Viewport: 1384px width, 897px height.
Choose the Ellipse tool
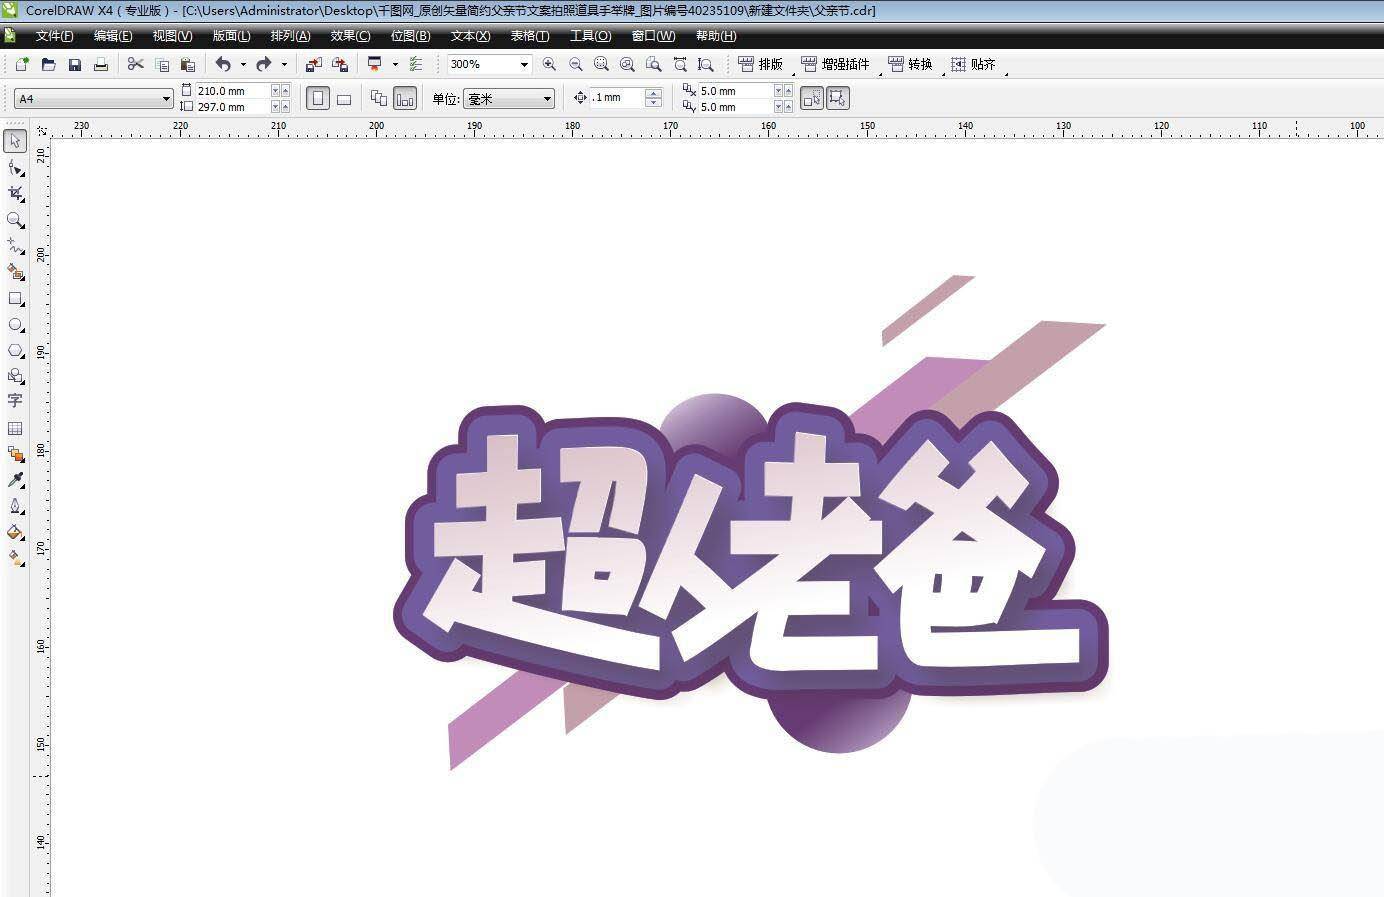(x=15, y=325)
